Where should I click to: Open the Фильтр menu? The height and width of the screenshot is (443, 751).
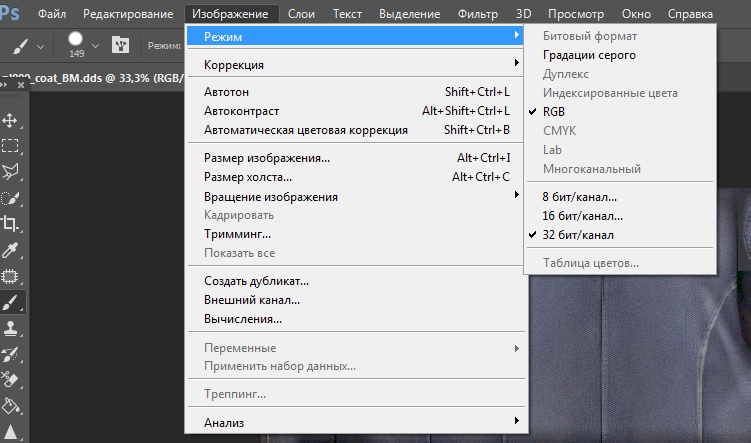tap(478, 14)
